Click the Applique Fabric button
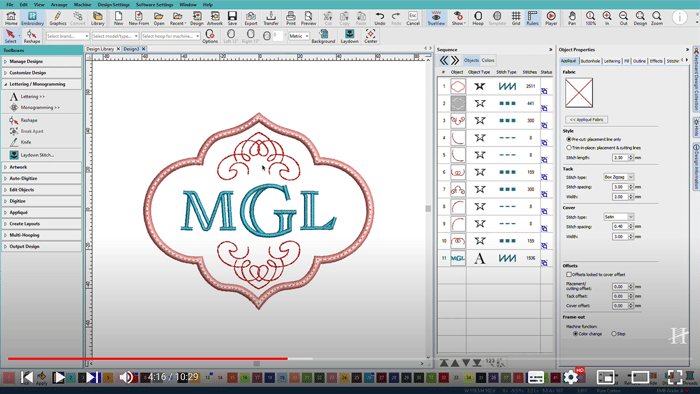The width and height of the screenshot is (700, 394). pos(587,120)
